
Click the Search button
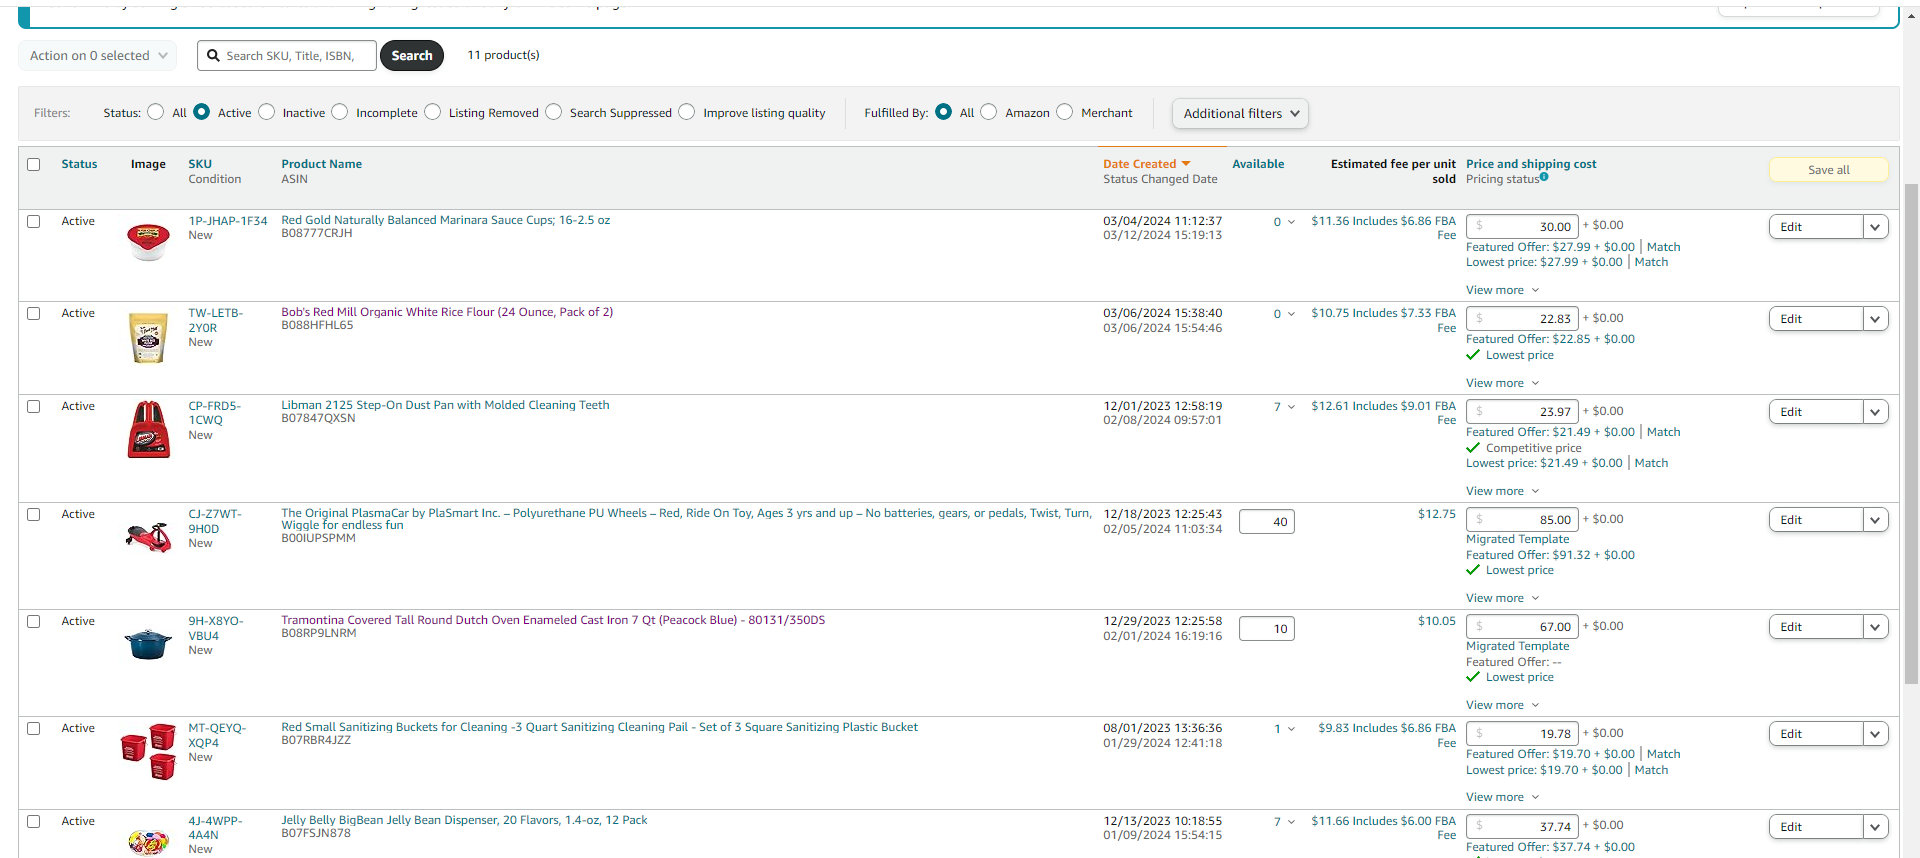pyautogui.click(x=412, y=56)
